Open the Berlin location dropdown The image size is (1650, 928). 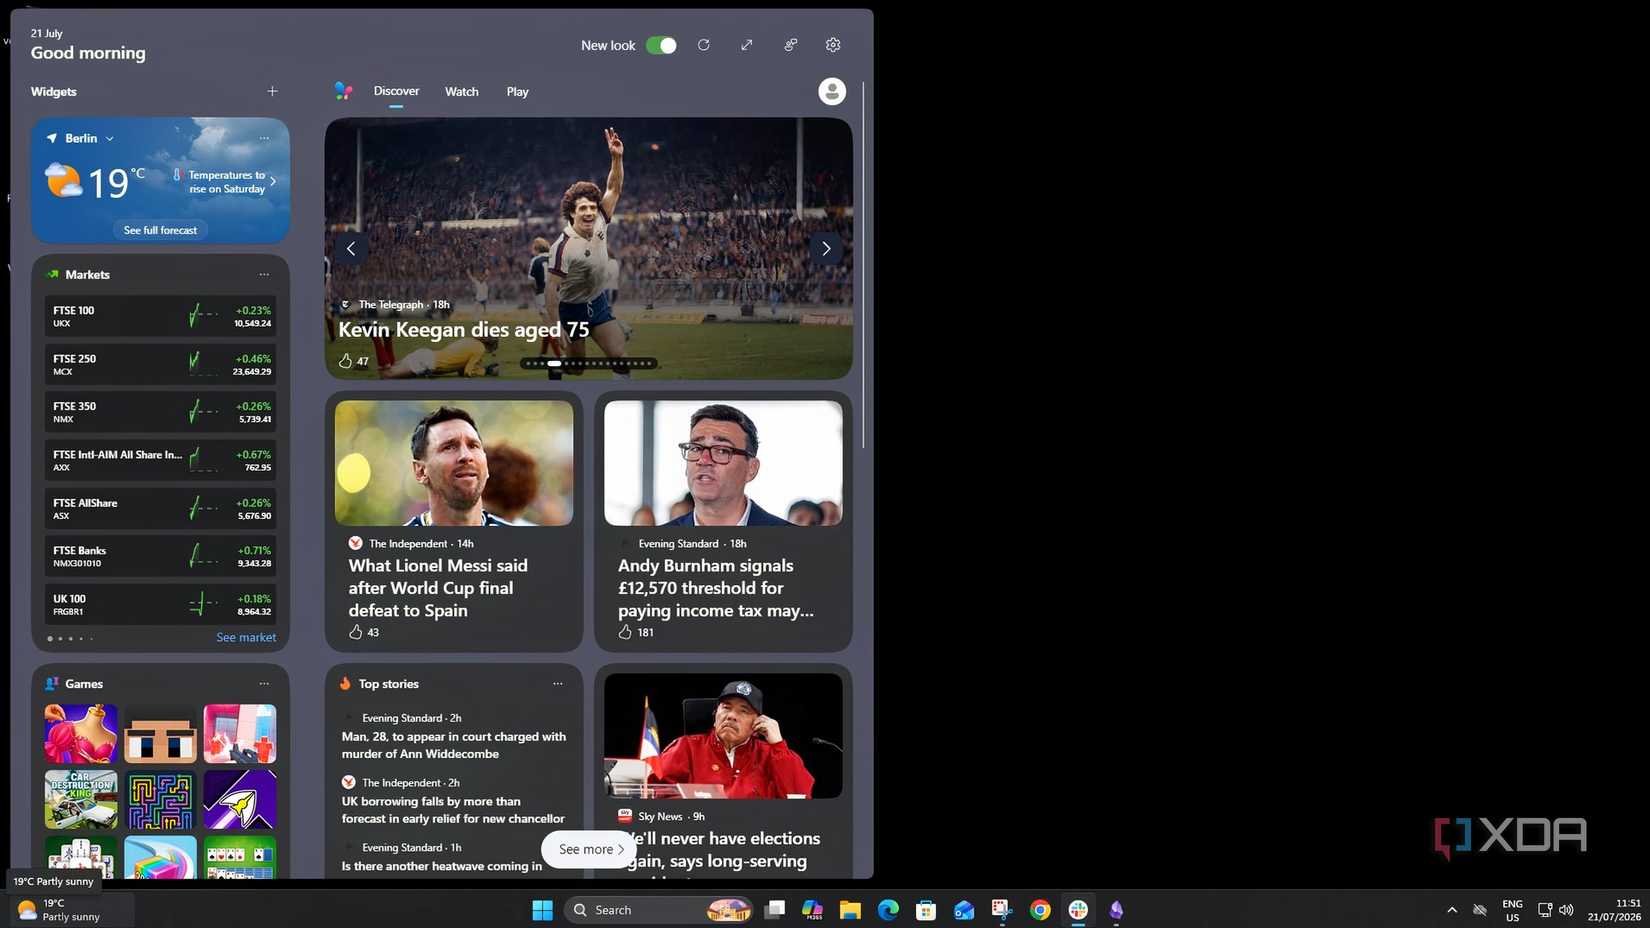90,138
